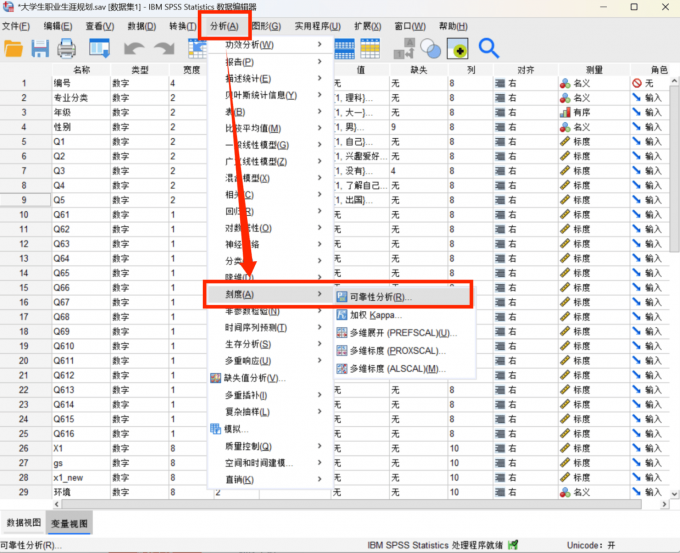Click the 名称 column header
The image size is (680, 553).
click(82, 70)
